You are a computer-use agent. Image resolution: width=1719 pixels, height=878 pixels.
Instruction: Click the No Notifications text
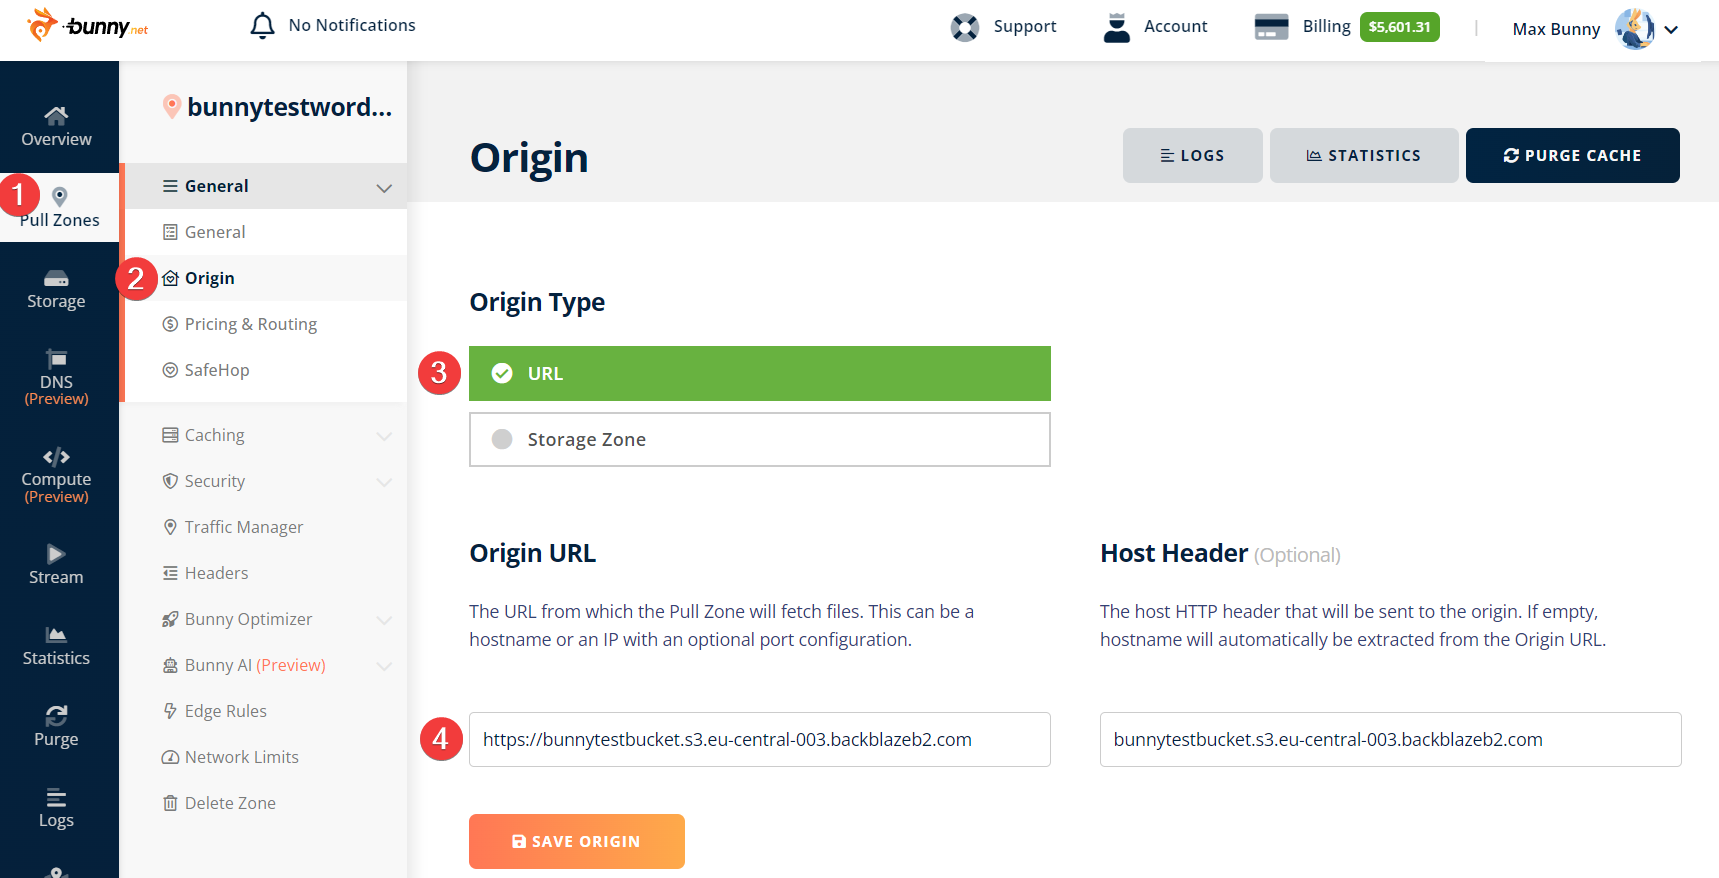pos(352,25)
